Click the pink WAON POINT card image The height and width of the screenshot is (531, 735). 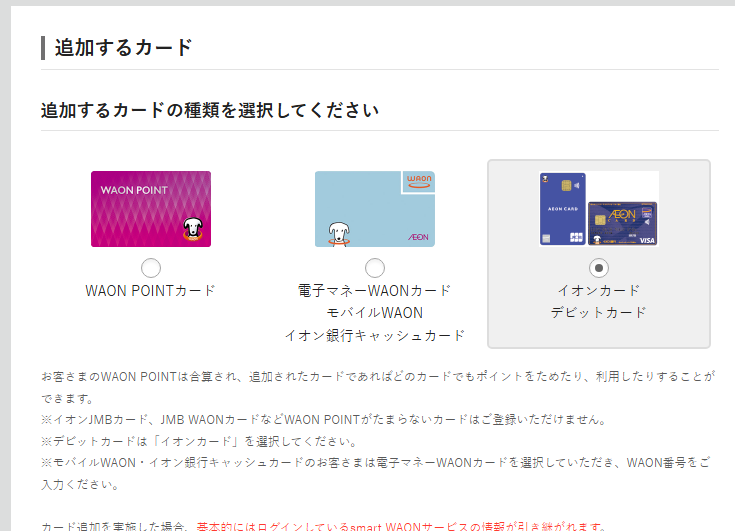pos(151,208)
